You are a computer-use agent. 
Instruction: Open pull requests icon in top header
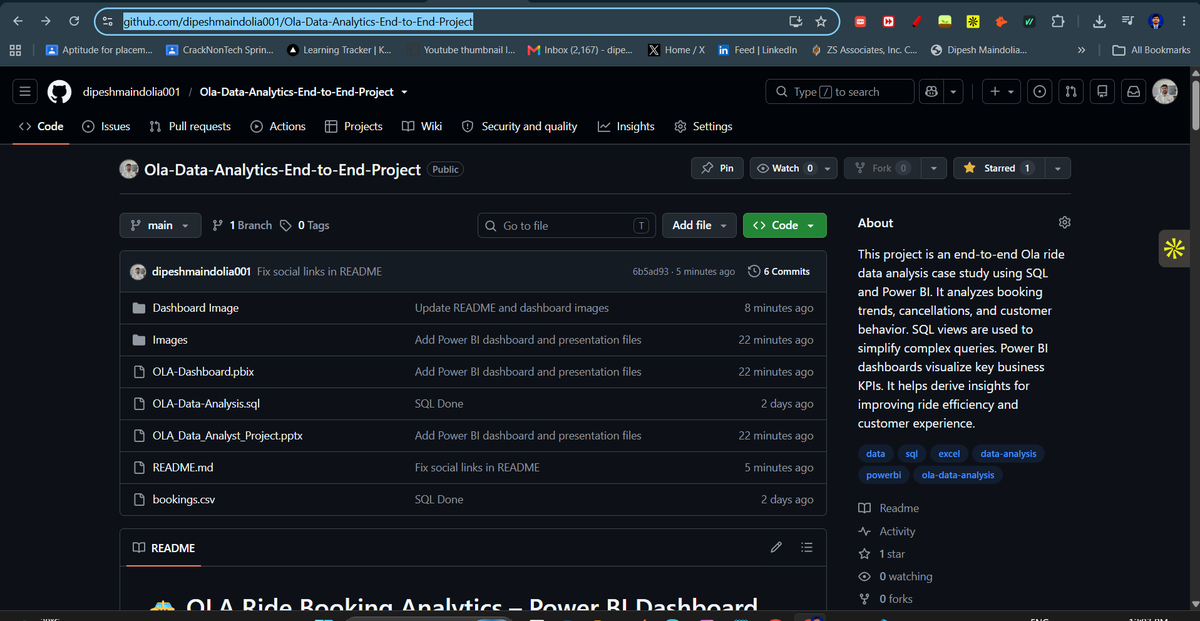pos(1071,92)
